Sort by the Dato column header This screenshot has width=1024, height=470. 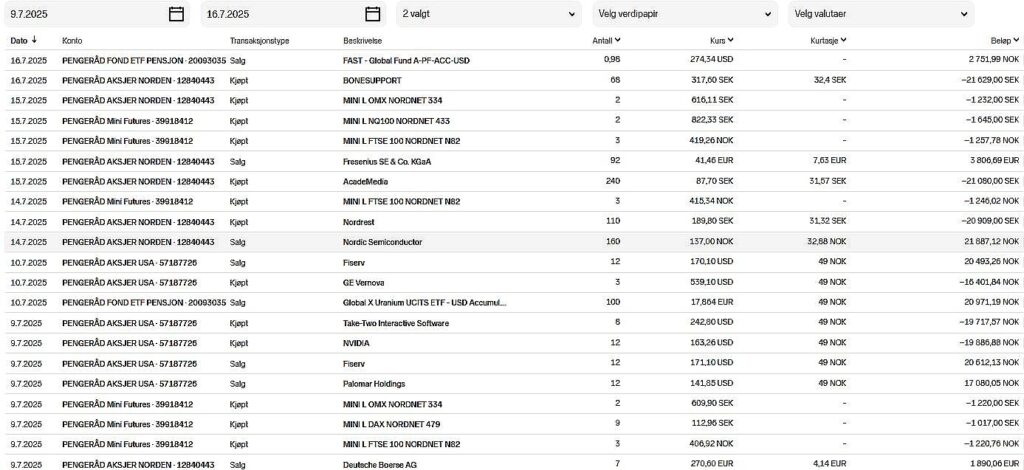tap(24, 40)
